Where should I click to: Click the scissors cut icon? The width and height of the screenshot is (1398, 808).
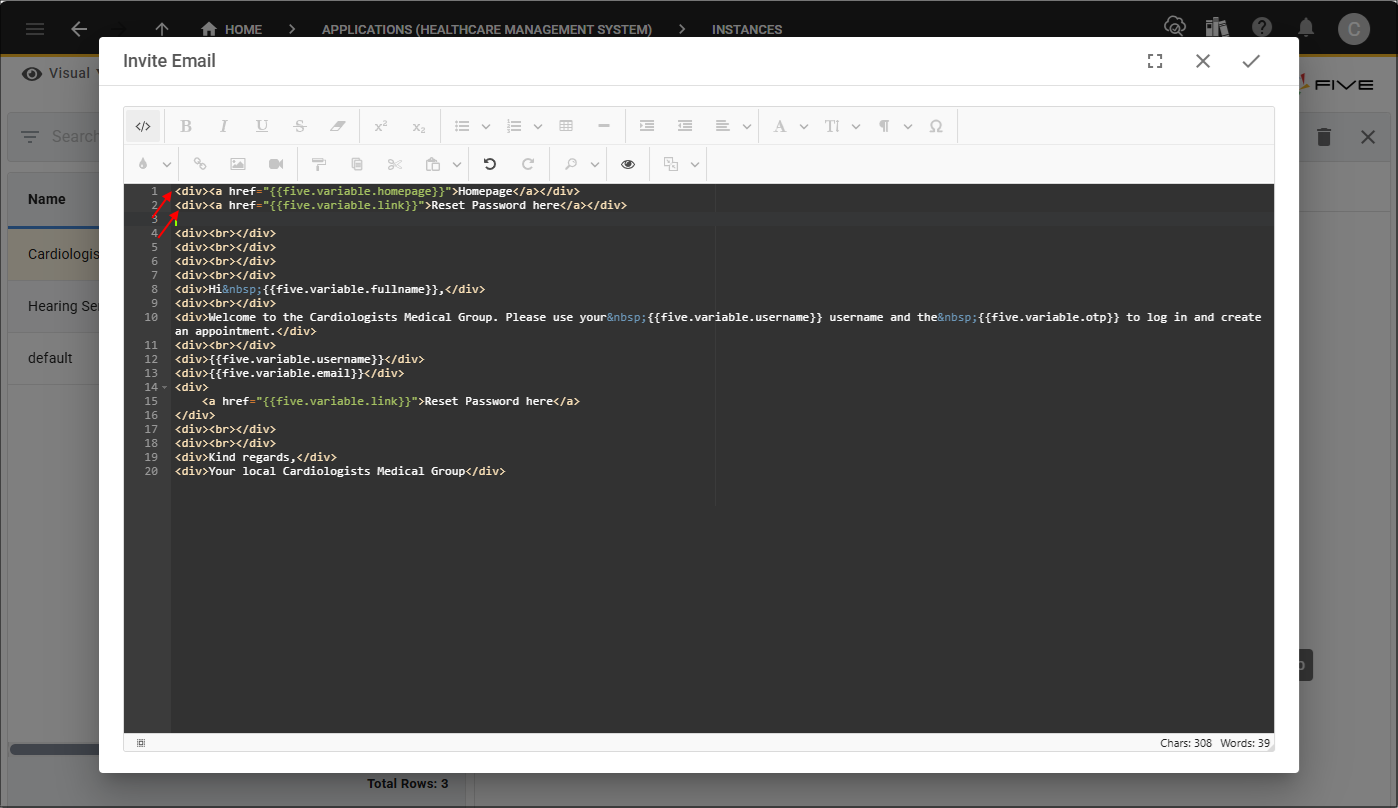395,164
